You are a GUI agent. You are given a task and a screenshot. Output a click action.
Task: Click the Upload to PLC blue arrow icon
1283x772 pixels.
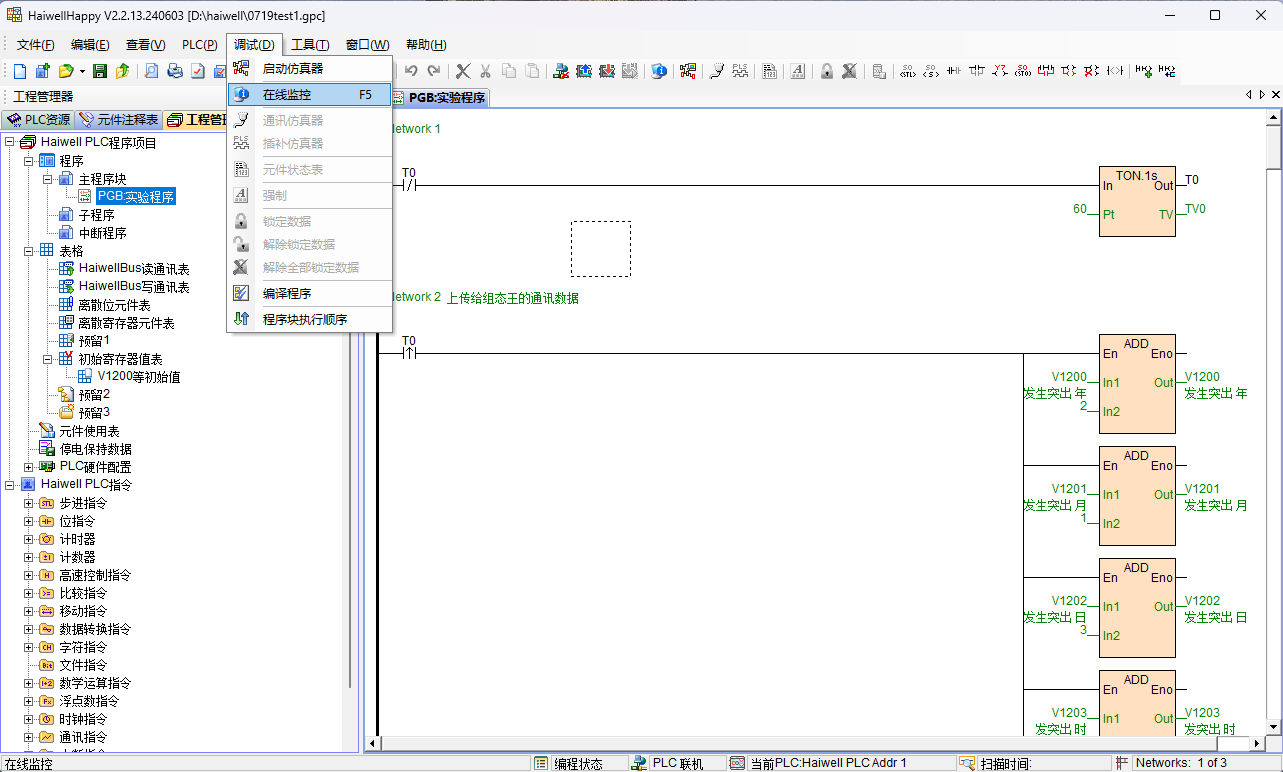click(583, 71)
